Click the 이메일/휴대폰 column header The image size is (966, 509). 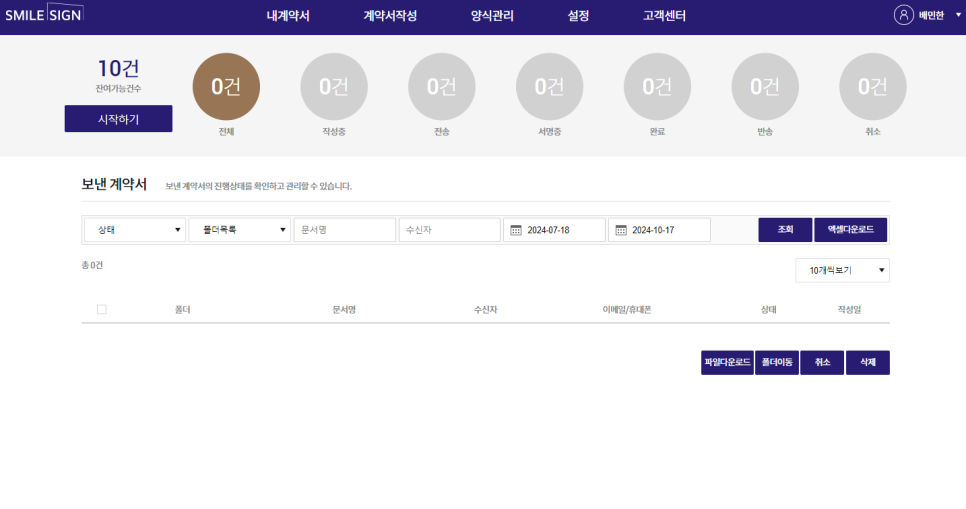pos(627,310)
